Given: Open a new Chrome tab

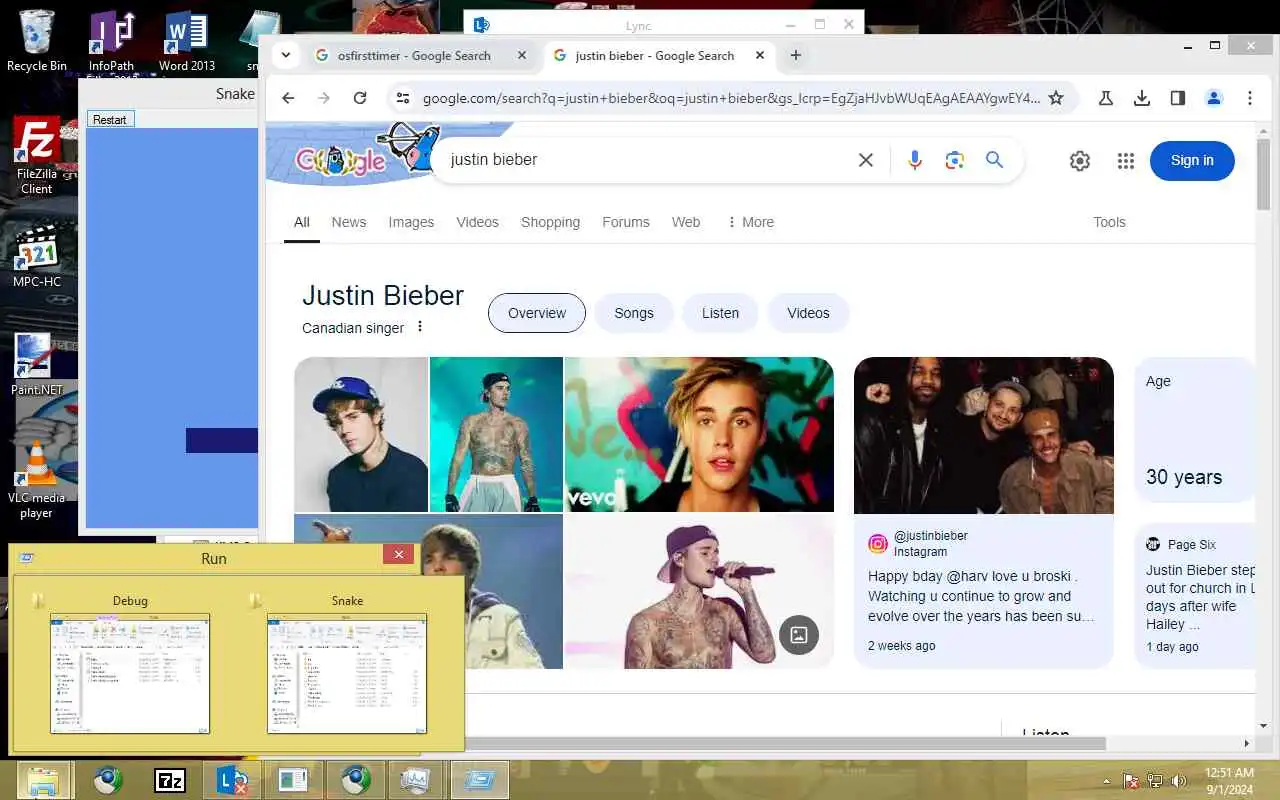Looking at the screenshot, I should [x=796, y=56].
